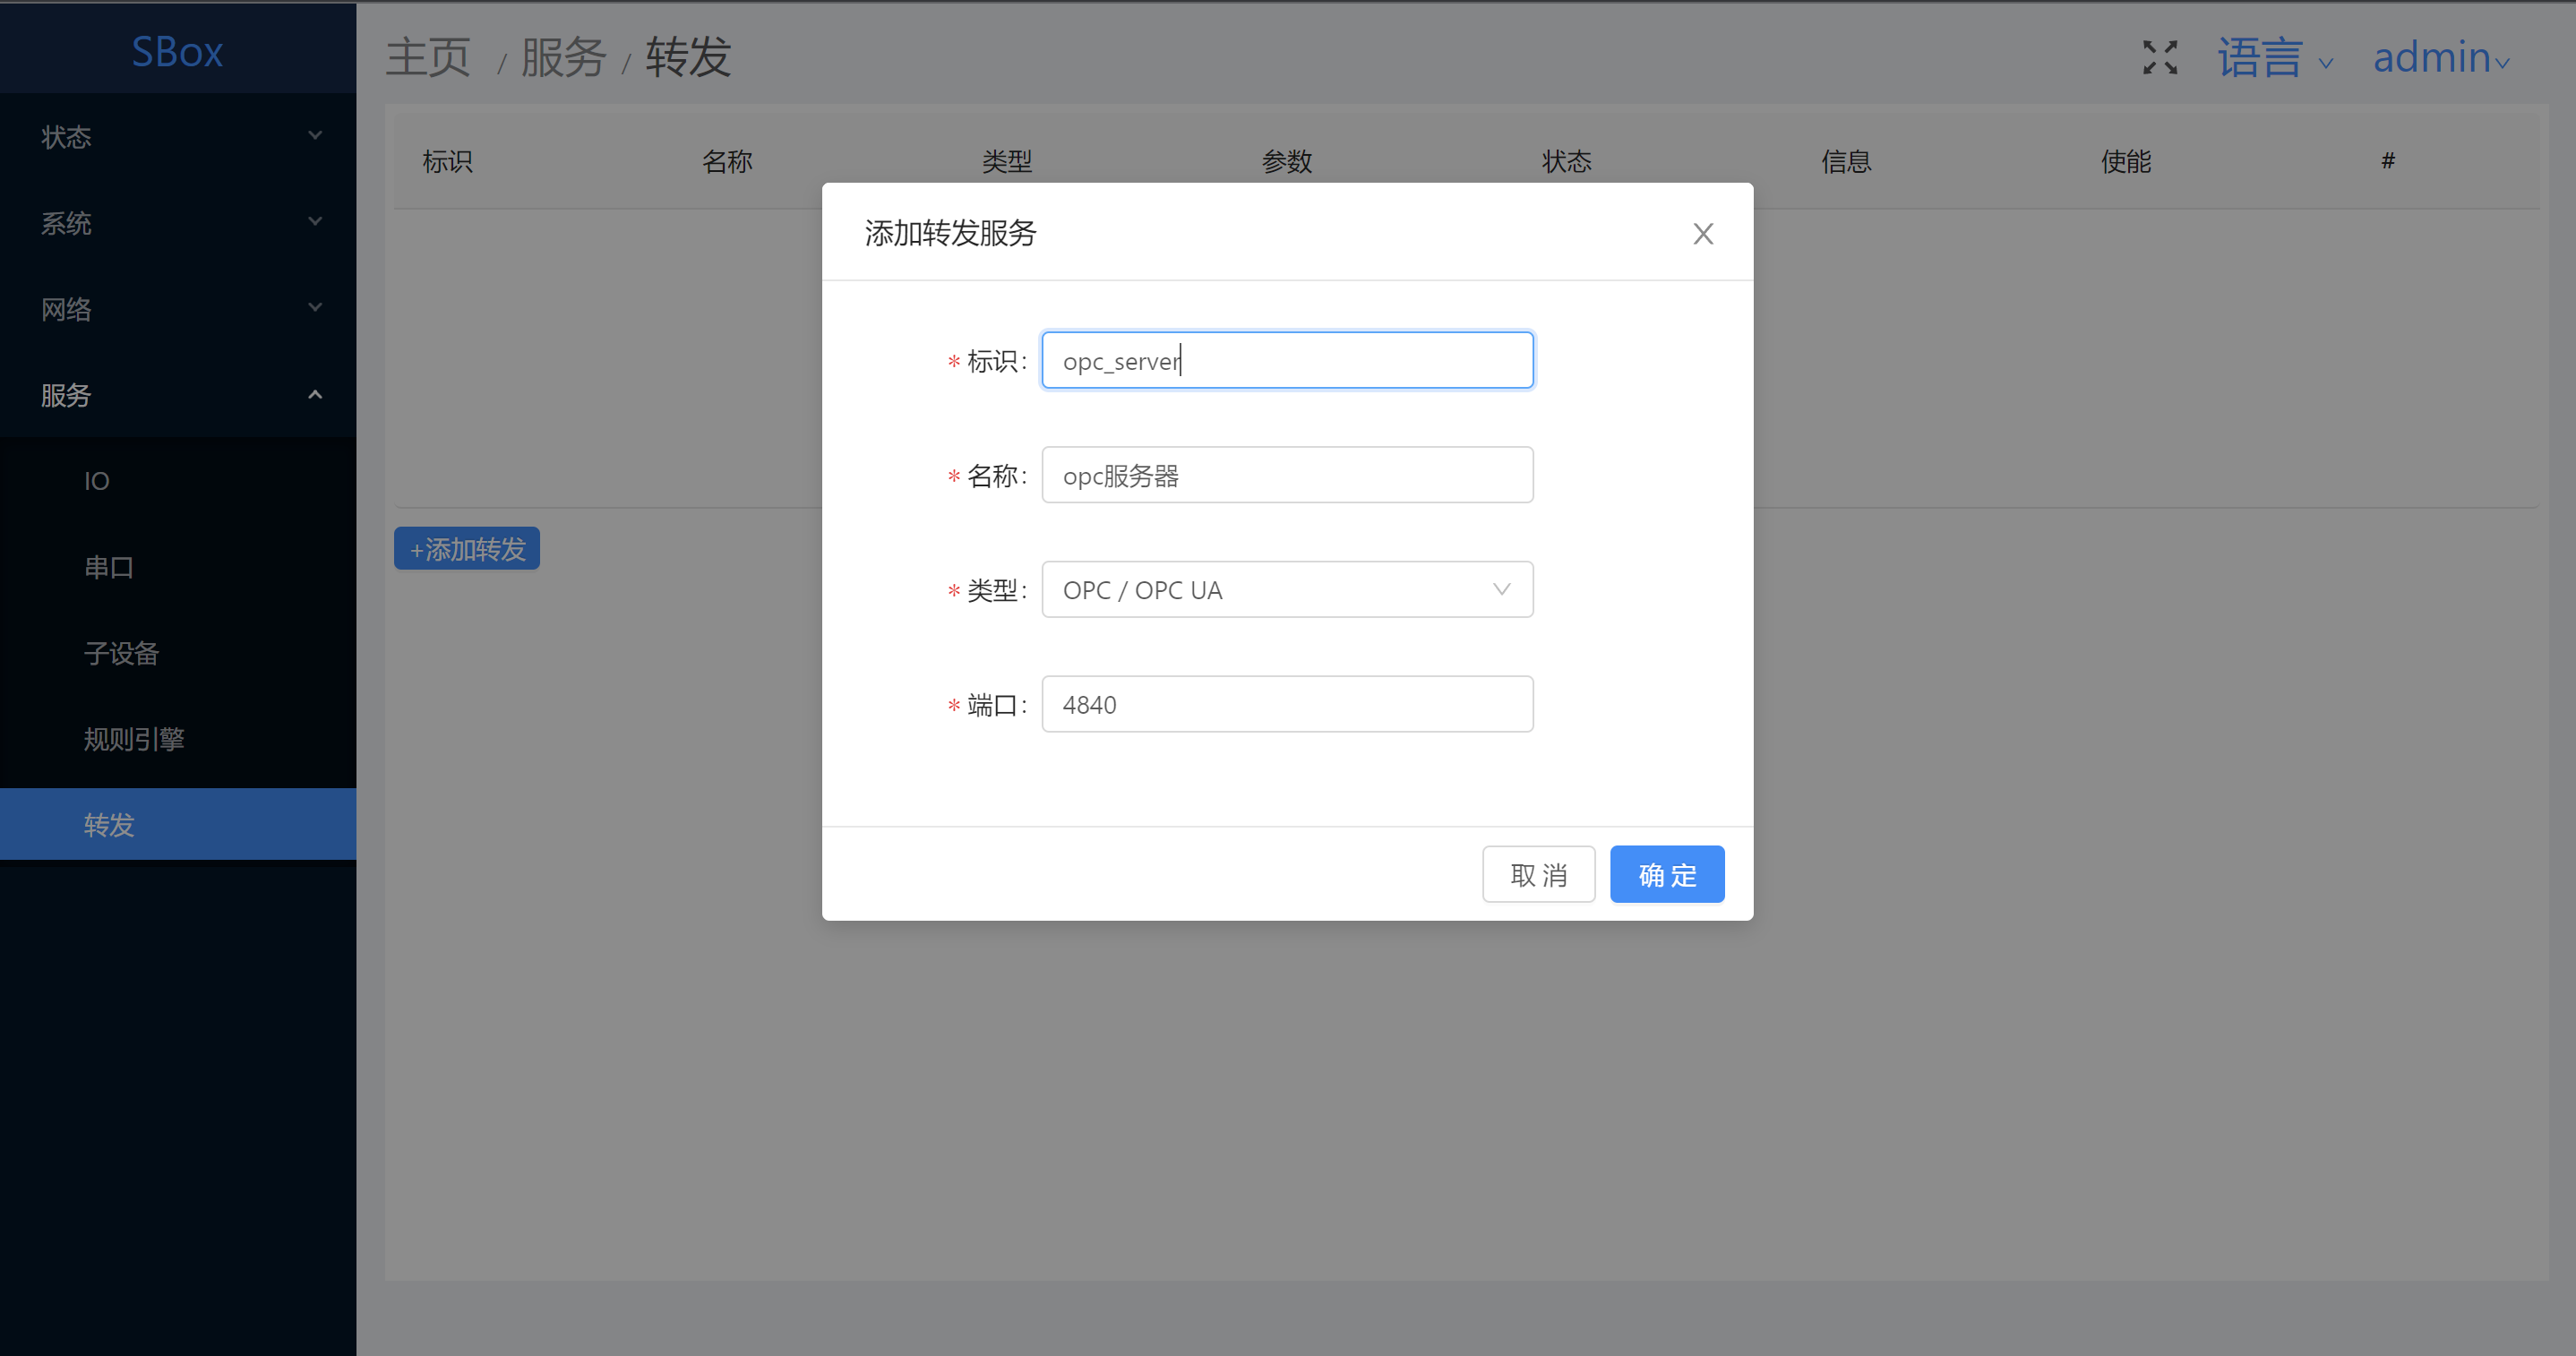The width and height of the screenshot is (2576, 1356).
Task: Expand the 网络 sidebar menu
Action: 178,309
